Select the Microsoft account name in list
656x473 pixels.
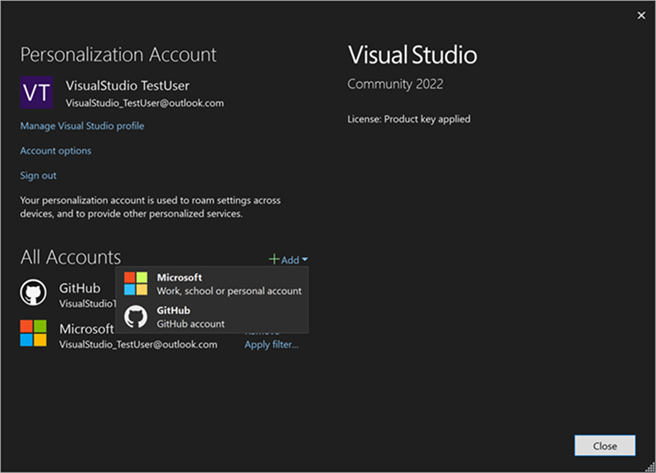(x=86, y=329)
